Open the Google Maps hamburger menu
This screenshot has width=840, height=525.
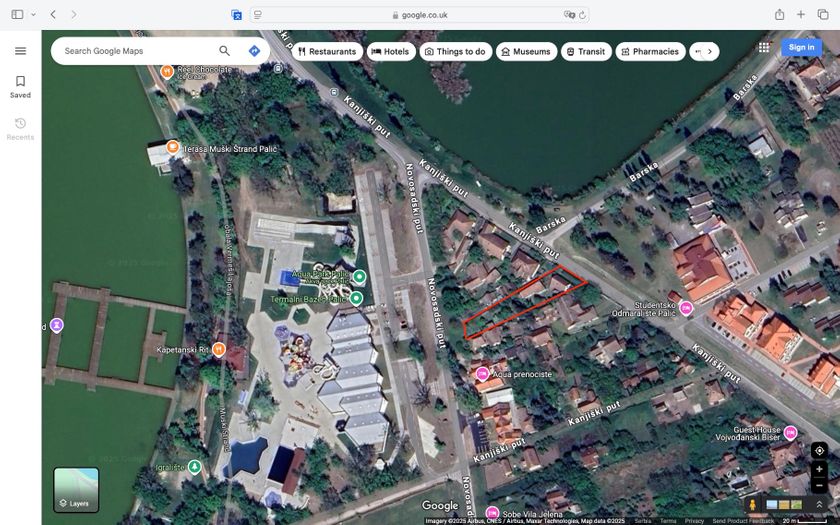pos(20,51)
